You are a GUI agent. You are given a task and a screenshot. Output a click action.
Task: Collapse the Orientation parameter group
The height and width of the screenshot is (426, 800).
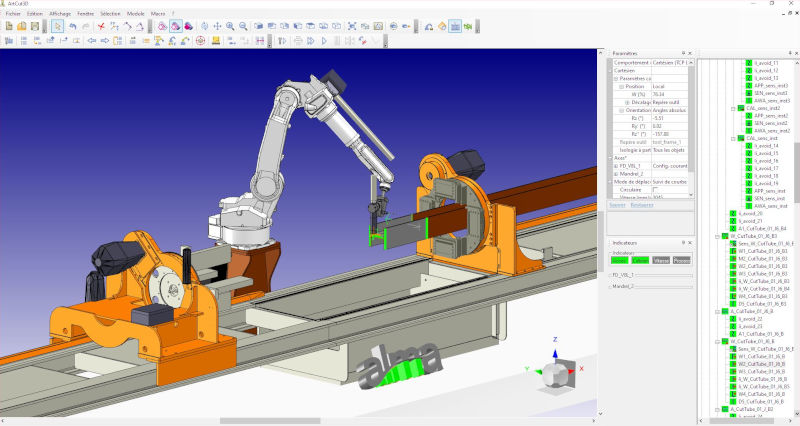(615, 109)
